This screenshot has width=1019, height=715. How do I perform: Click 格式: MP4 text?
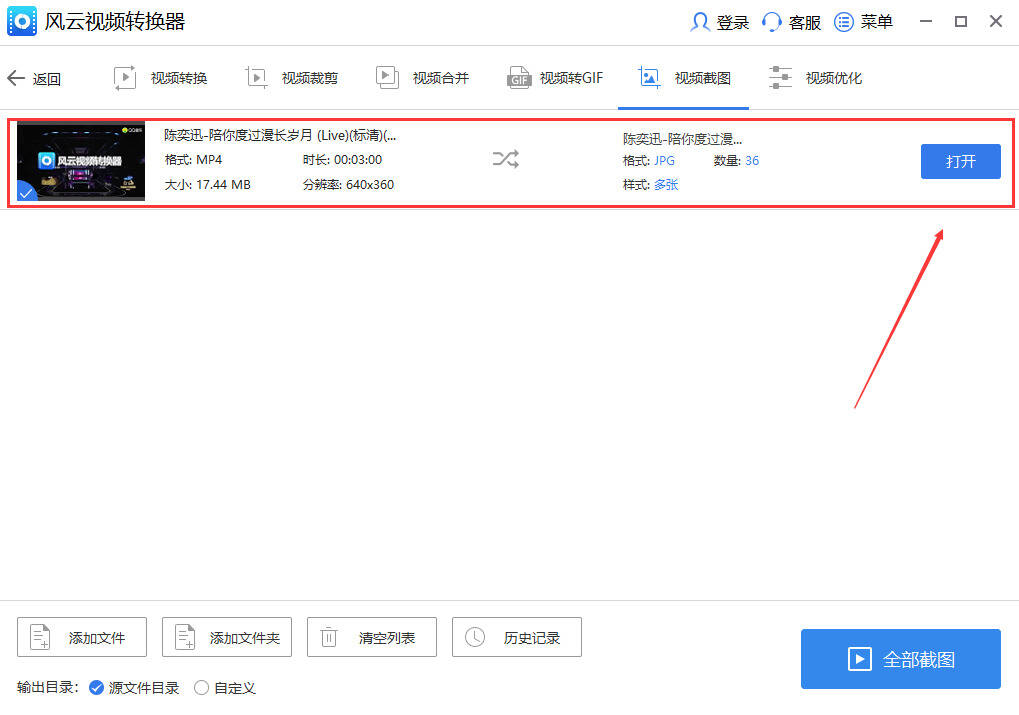pyautogui.click(x=193, y=160)
